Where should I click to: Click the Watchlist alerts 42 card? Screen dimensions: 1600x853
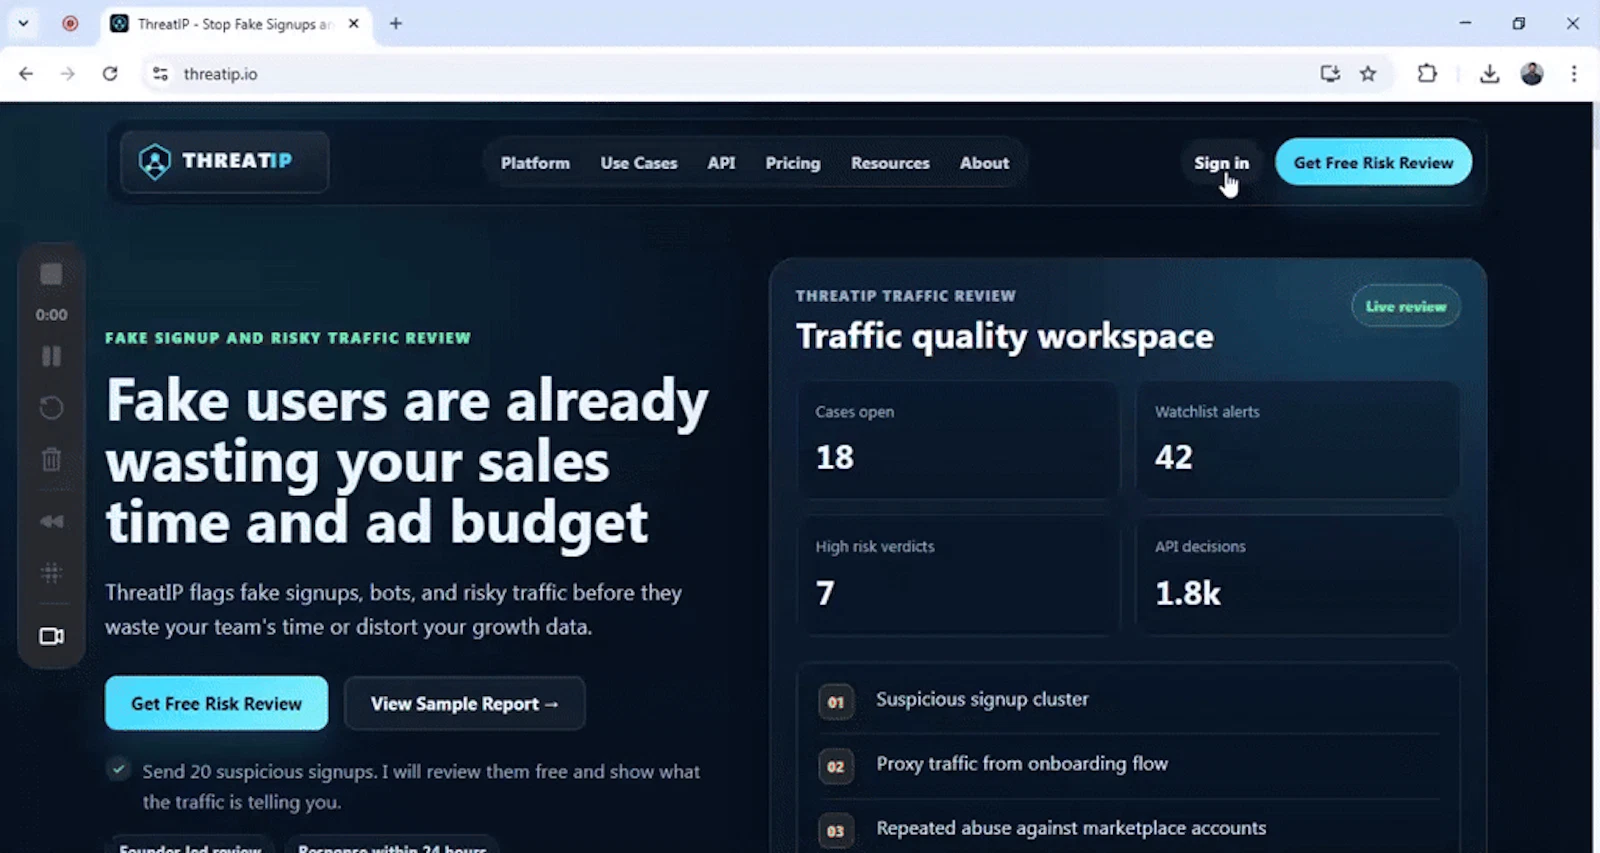pyautogui.click(x=1297, y=440)
